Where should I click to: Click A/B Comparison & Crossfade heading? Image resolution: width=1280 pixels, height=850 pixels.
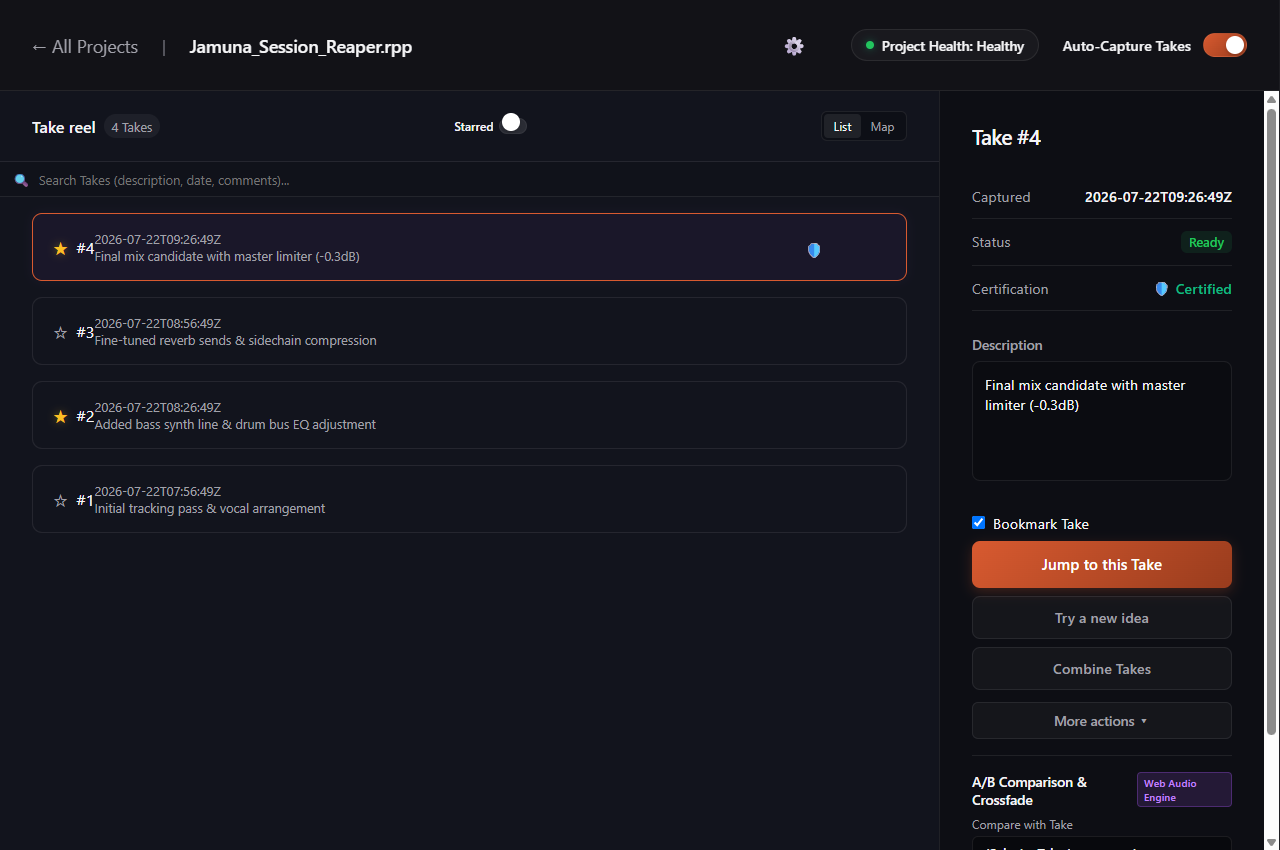(x=1030, y=791)
